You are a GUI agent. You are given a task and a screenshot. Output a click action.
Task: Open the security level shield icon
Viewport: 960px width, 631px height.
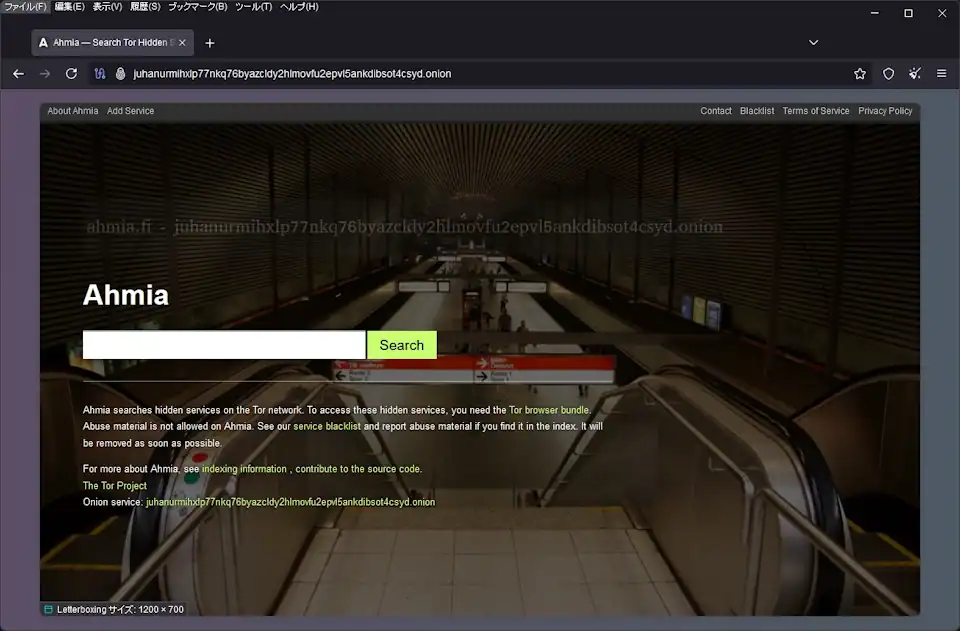point(888,73)
